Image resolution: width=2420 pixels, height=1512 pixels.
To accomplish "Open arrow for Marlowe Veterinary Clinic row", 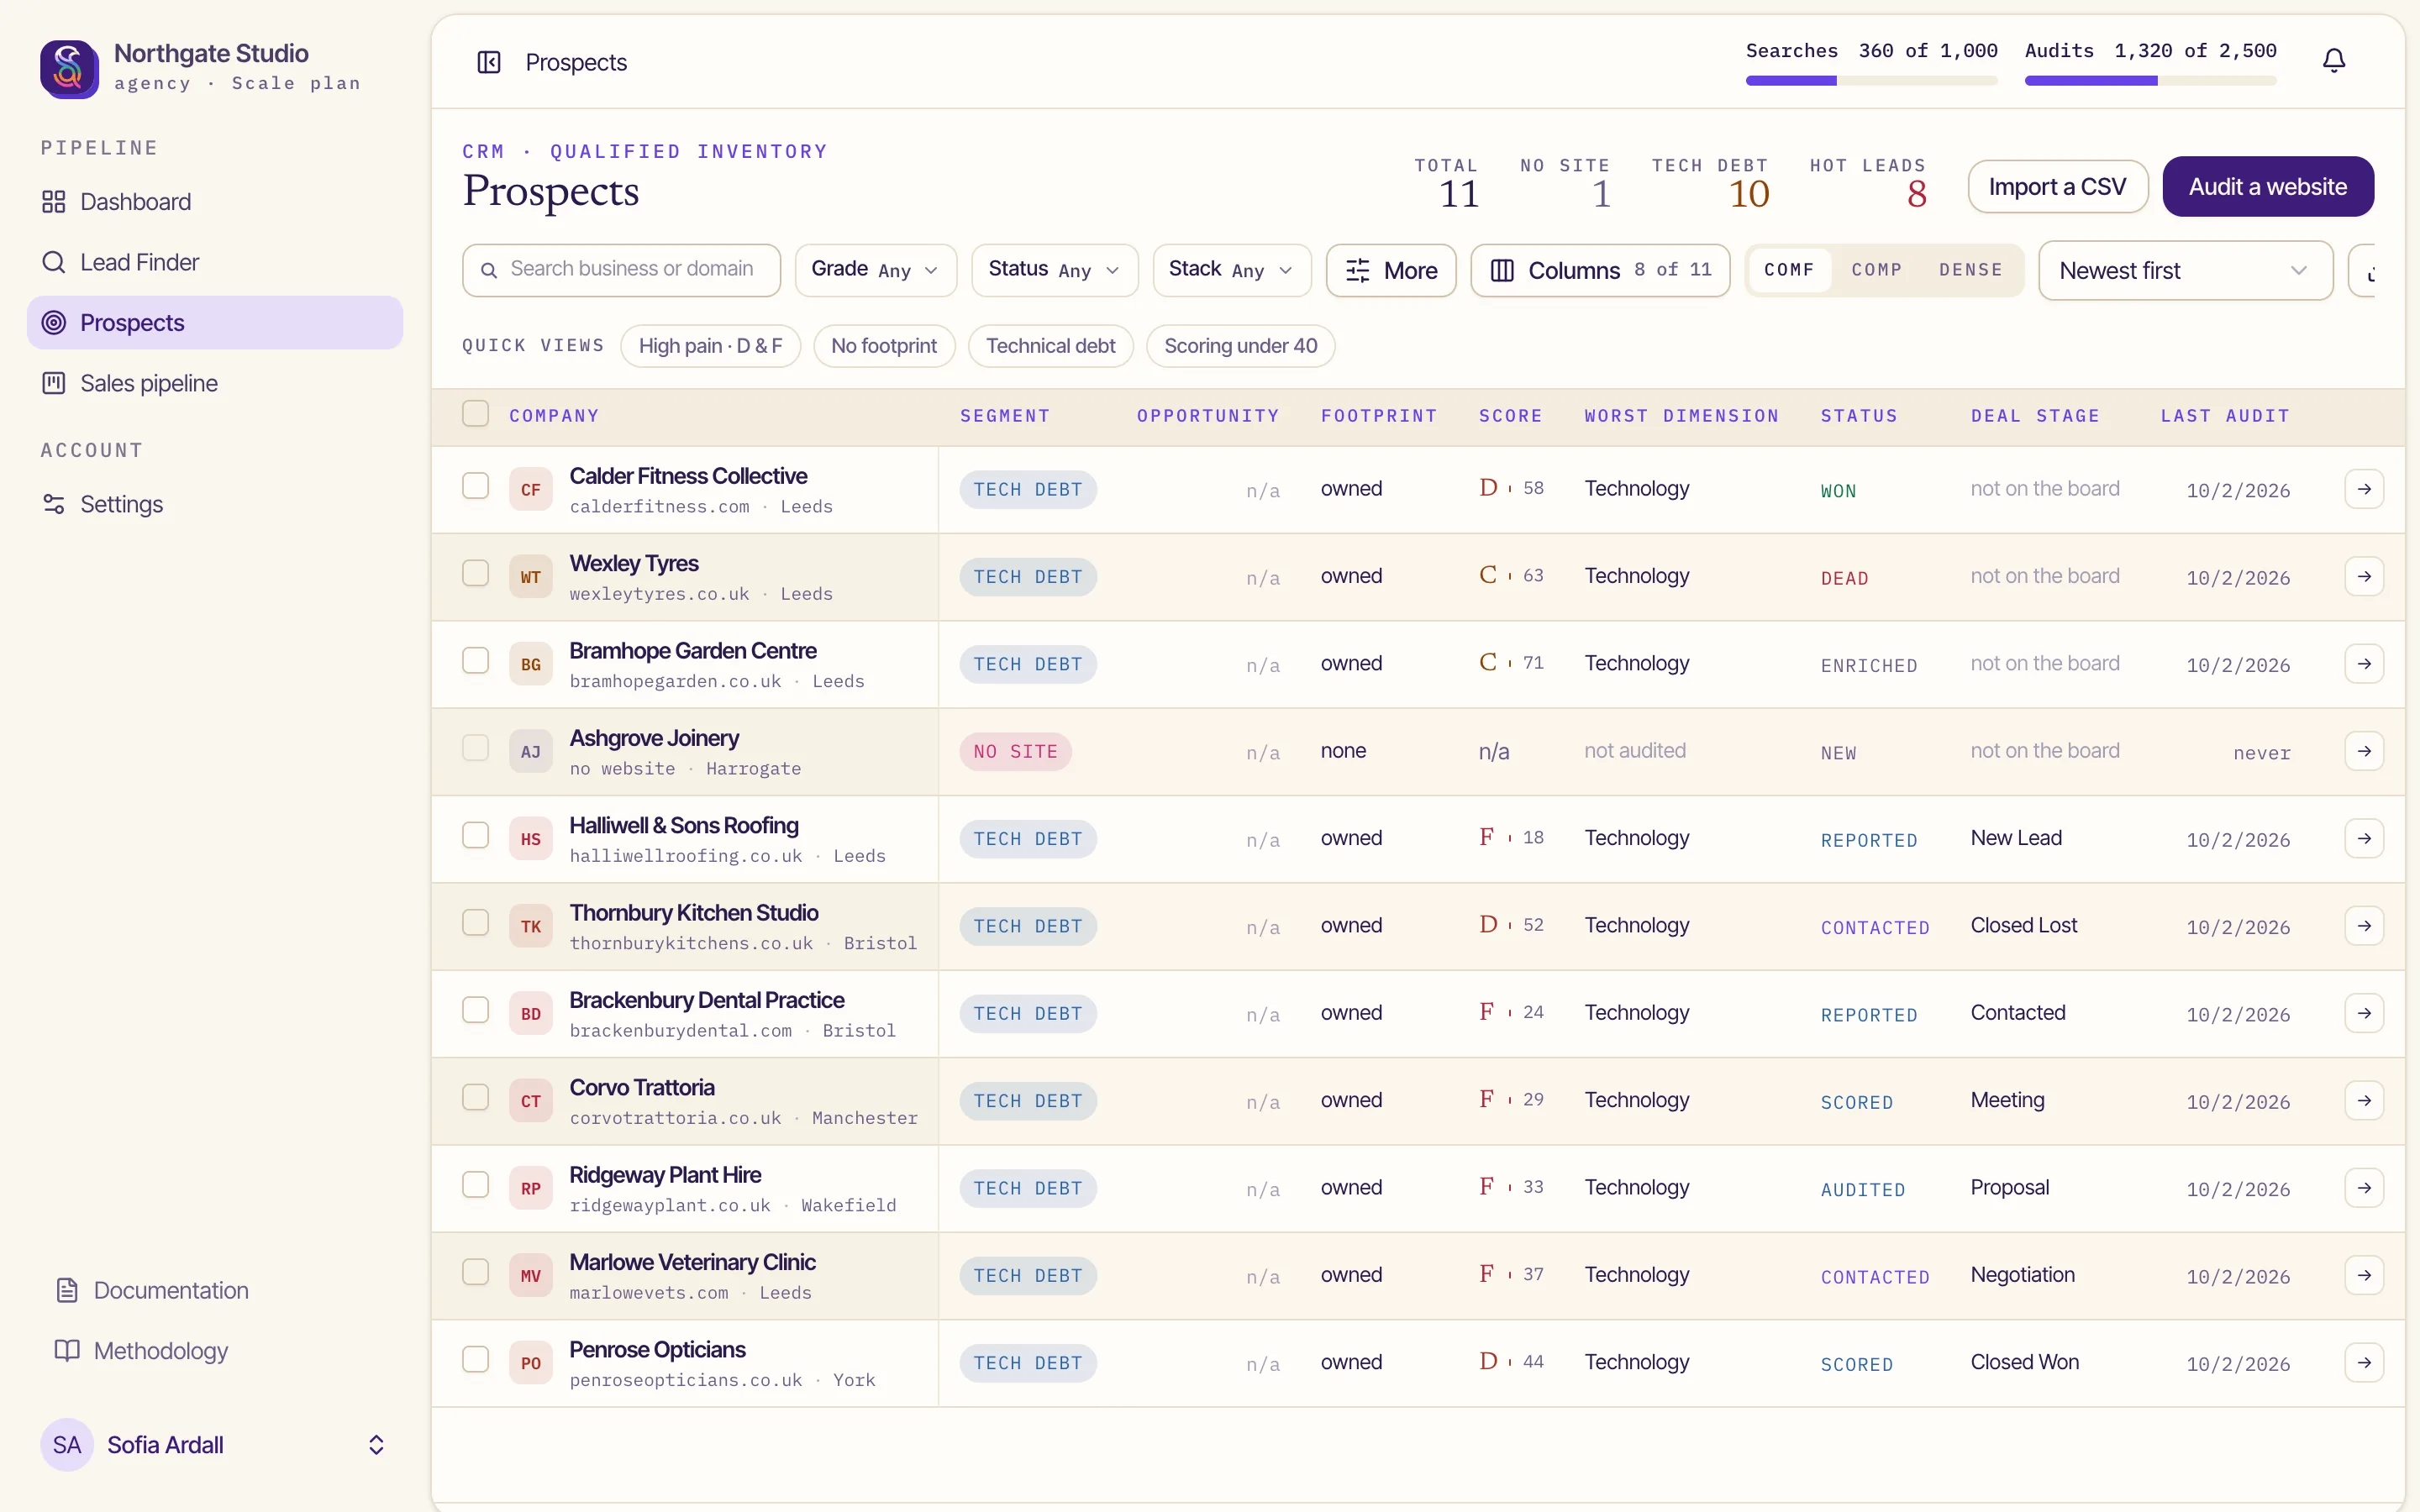I will [x=2364, y=1275].
